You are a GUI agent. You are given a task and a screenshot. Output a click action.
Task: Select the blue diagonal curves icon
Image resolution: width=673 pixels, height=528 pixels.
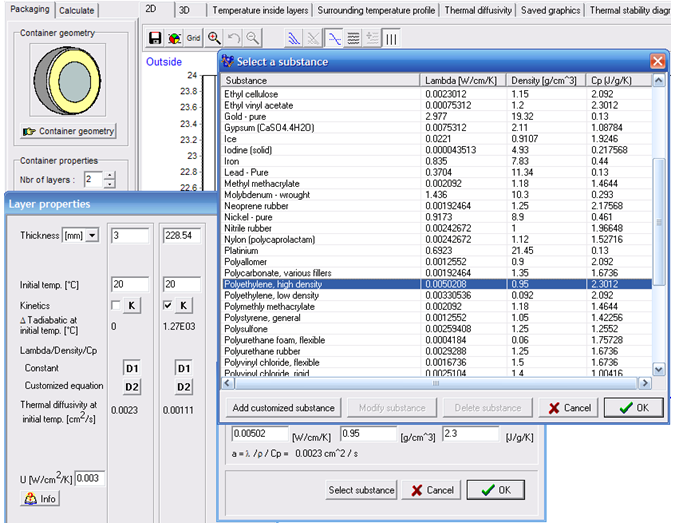(294, 39)
